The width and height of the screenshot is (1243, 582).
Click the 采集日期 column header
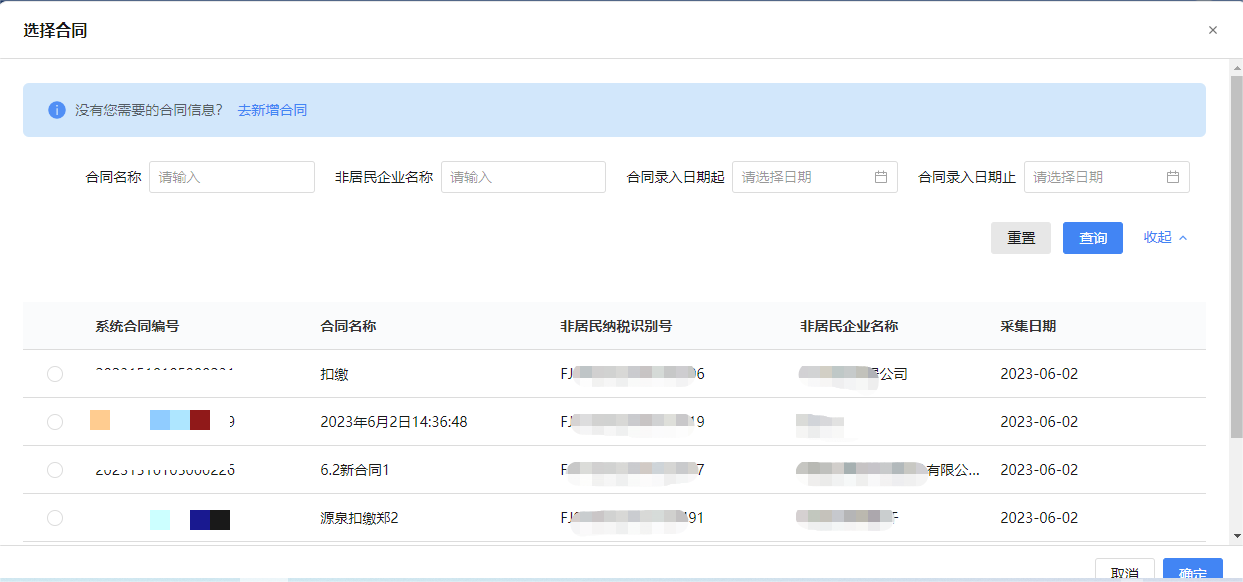click(x=1028, y=326)
